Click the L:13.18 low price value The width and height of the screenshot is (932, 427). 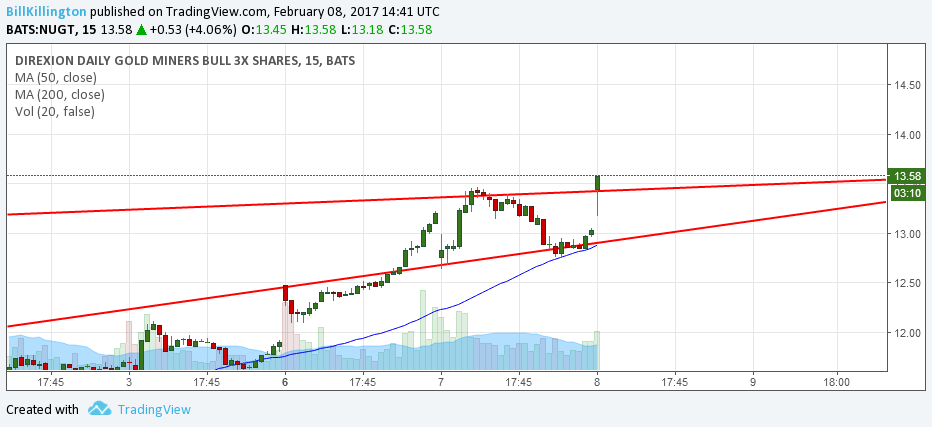pos(361,29)
